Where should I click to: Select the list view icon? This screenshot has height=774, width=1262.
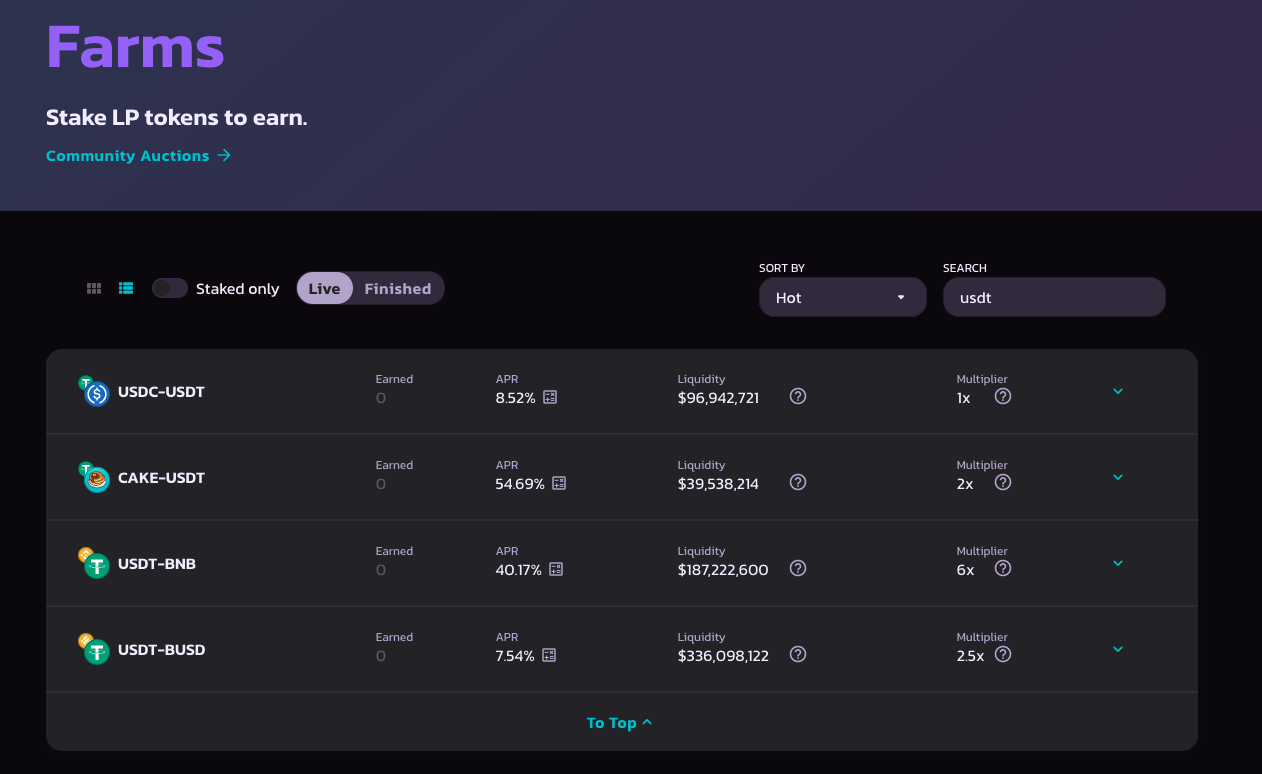click(126, 289)
